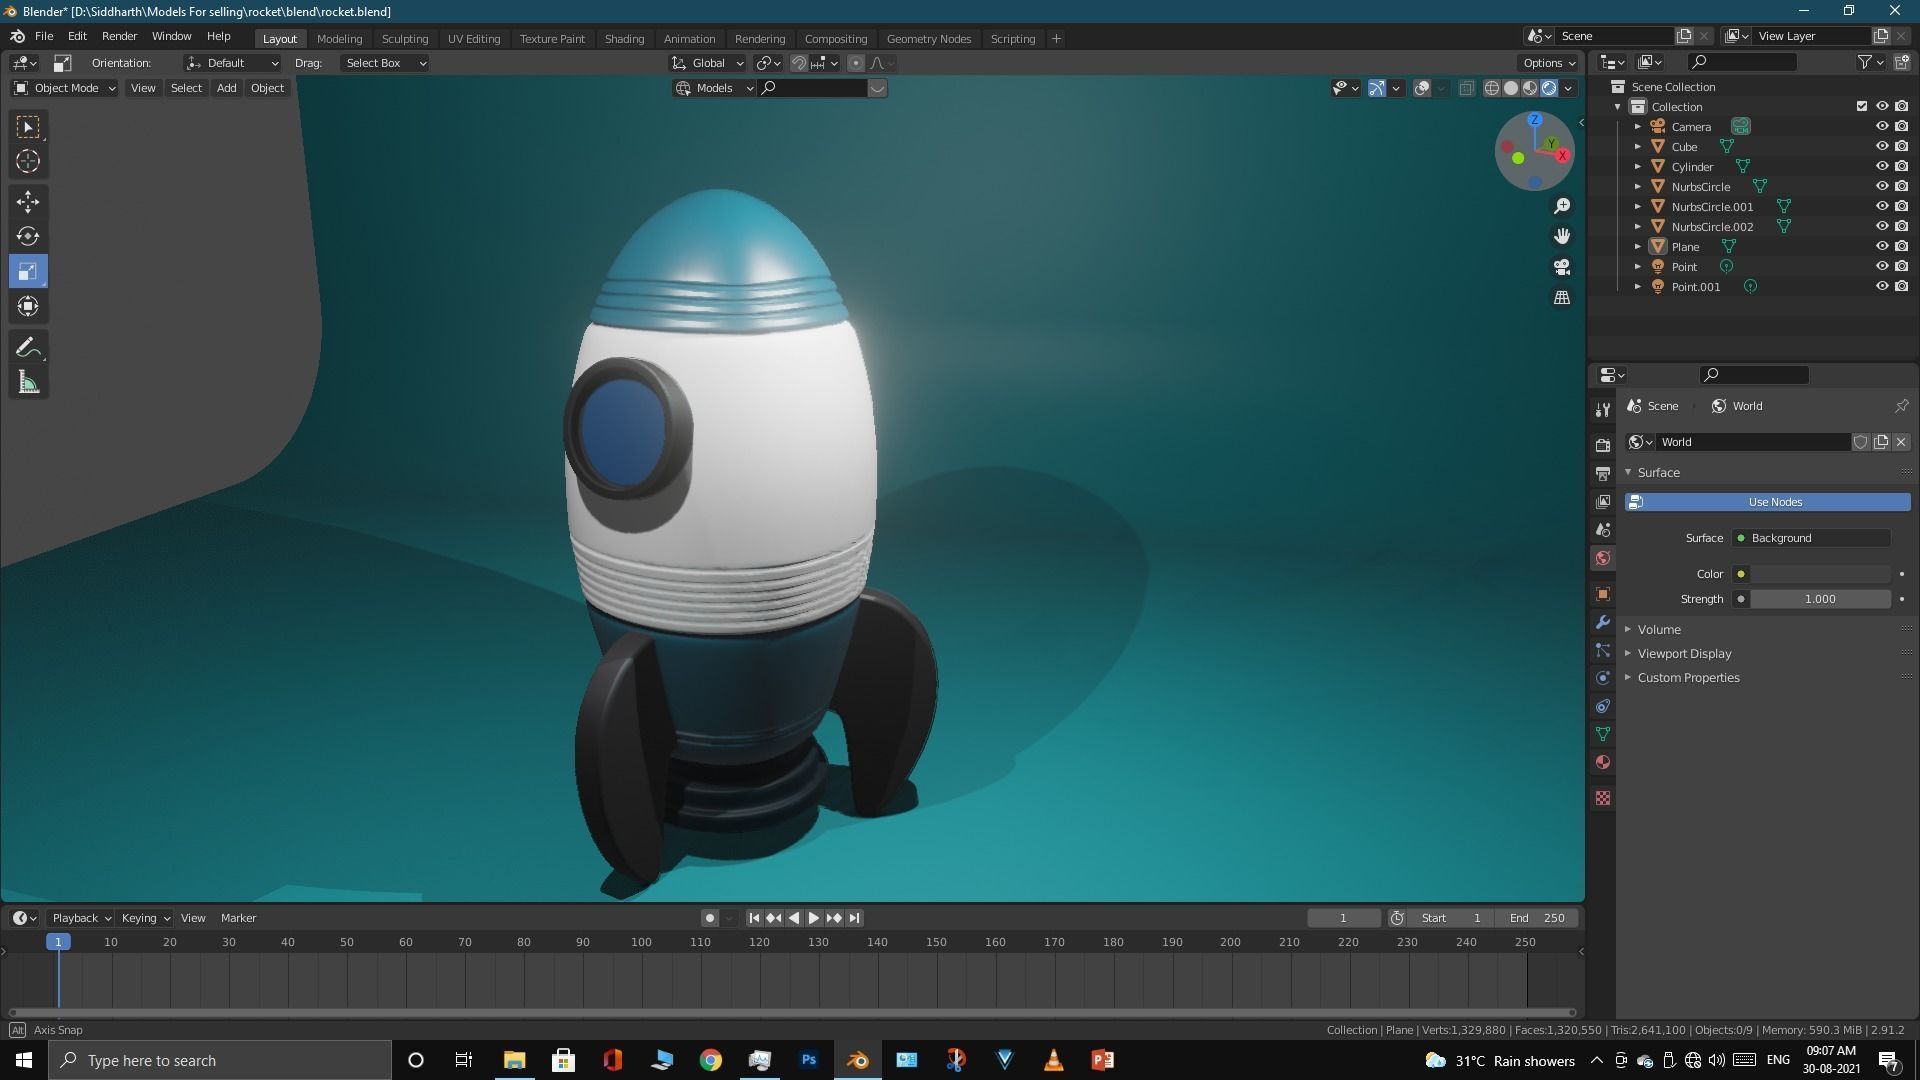Open Material properties tab icon
1920x1080 pixels.
(1603, 762)
